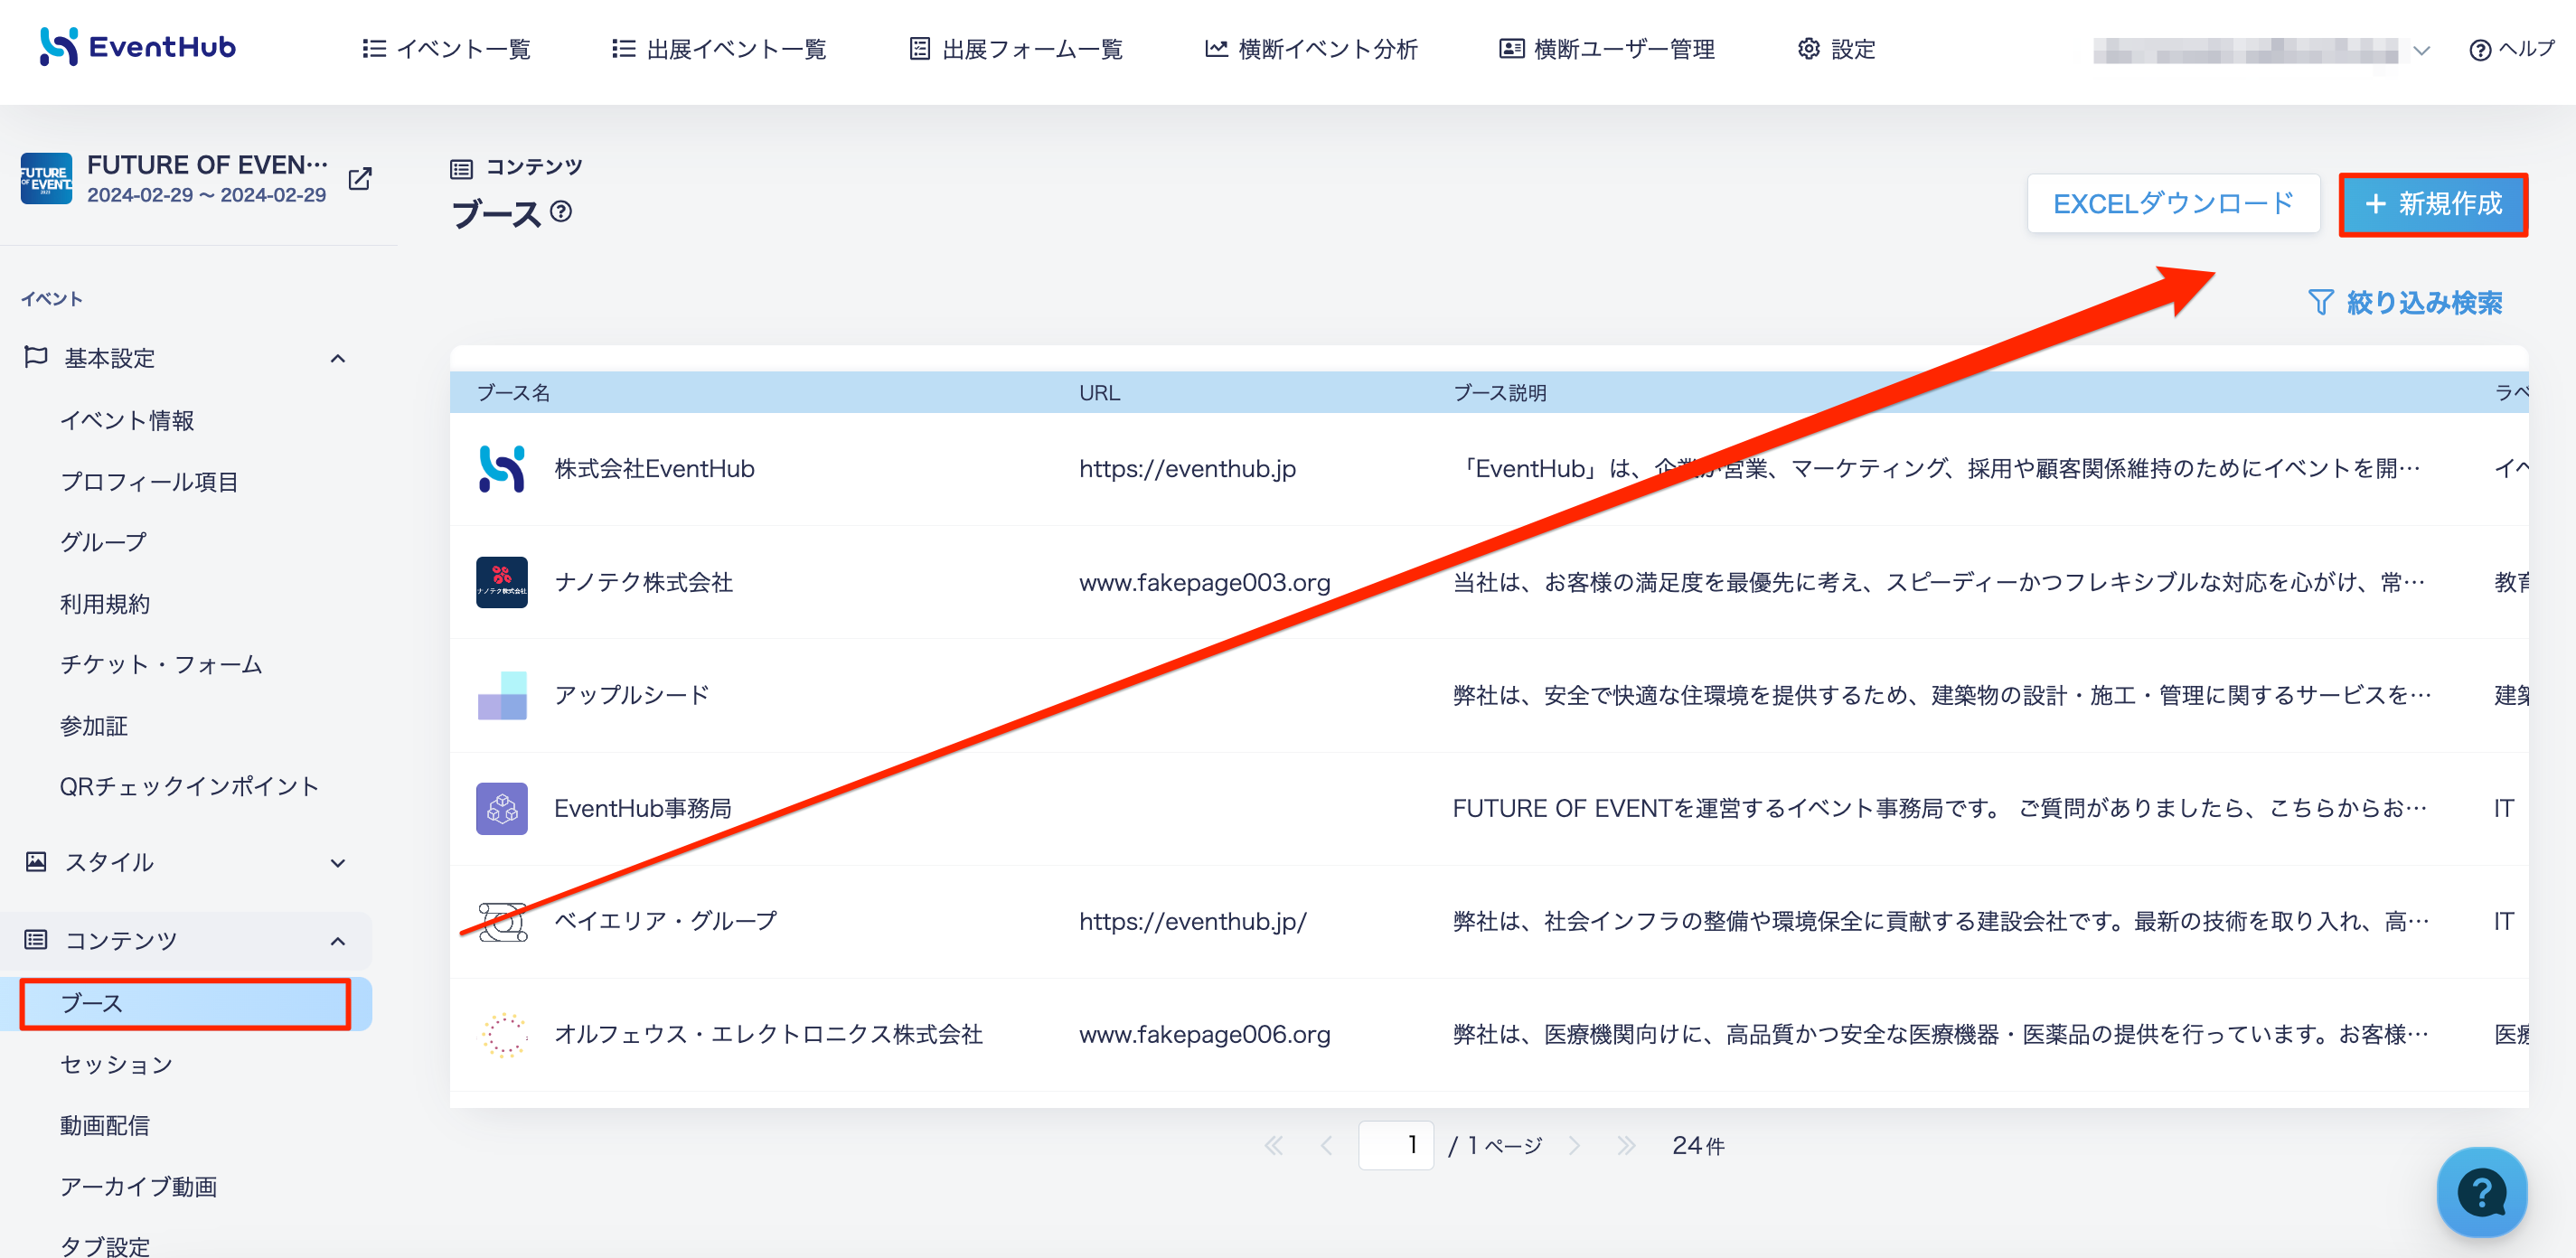Screen dimensions: 2576x1258
Task: Click the ブース説明 column header
Action: [1499, 392]
